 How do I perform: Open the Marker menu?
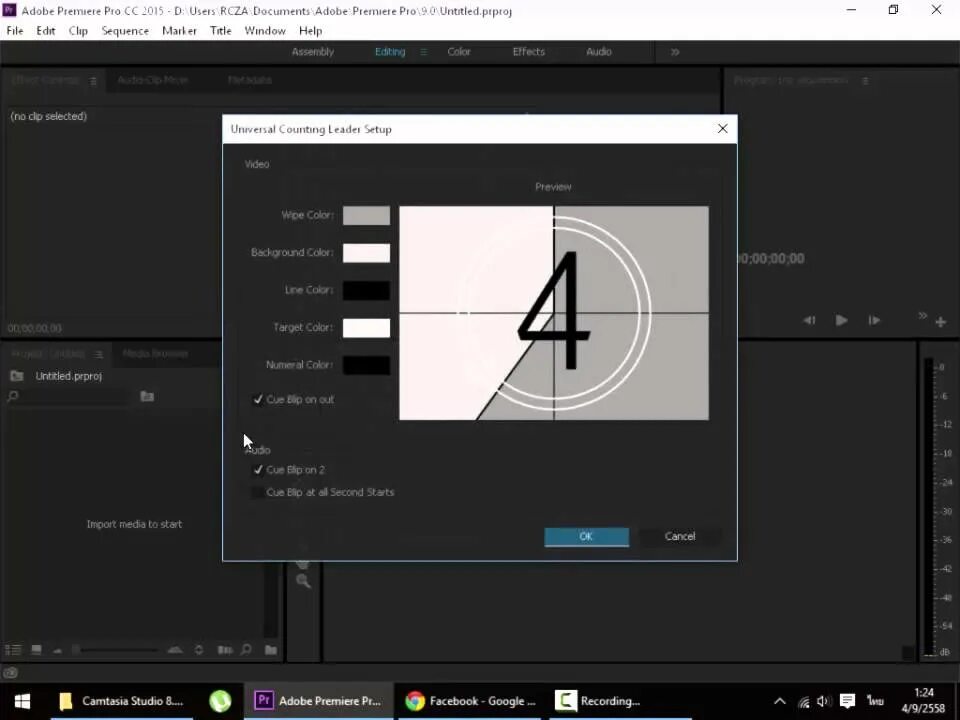pyautogui.click(x=179, y=31)
